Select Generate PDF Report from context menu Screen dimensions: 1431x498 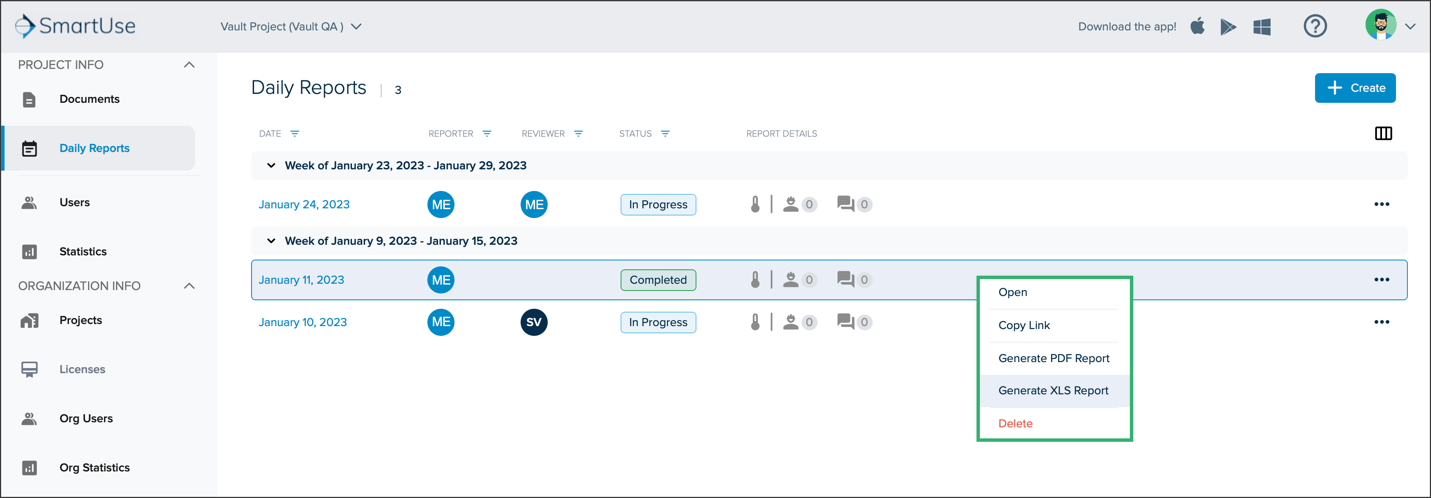point(1054,358)
